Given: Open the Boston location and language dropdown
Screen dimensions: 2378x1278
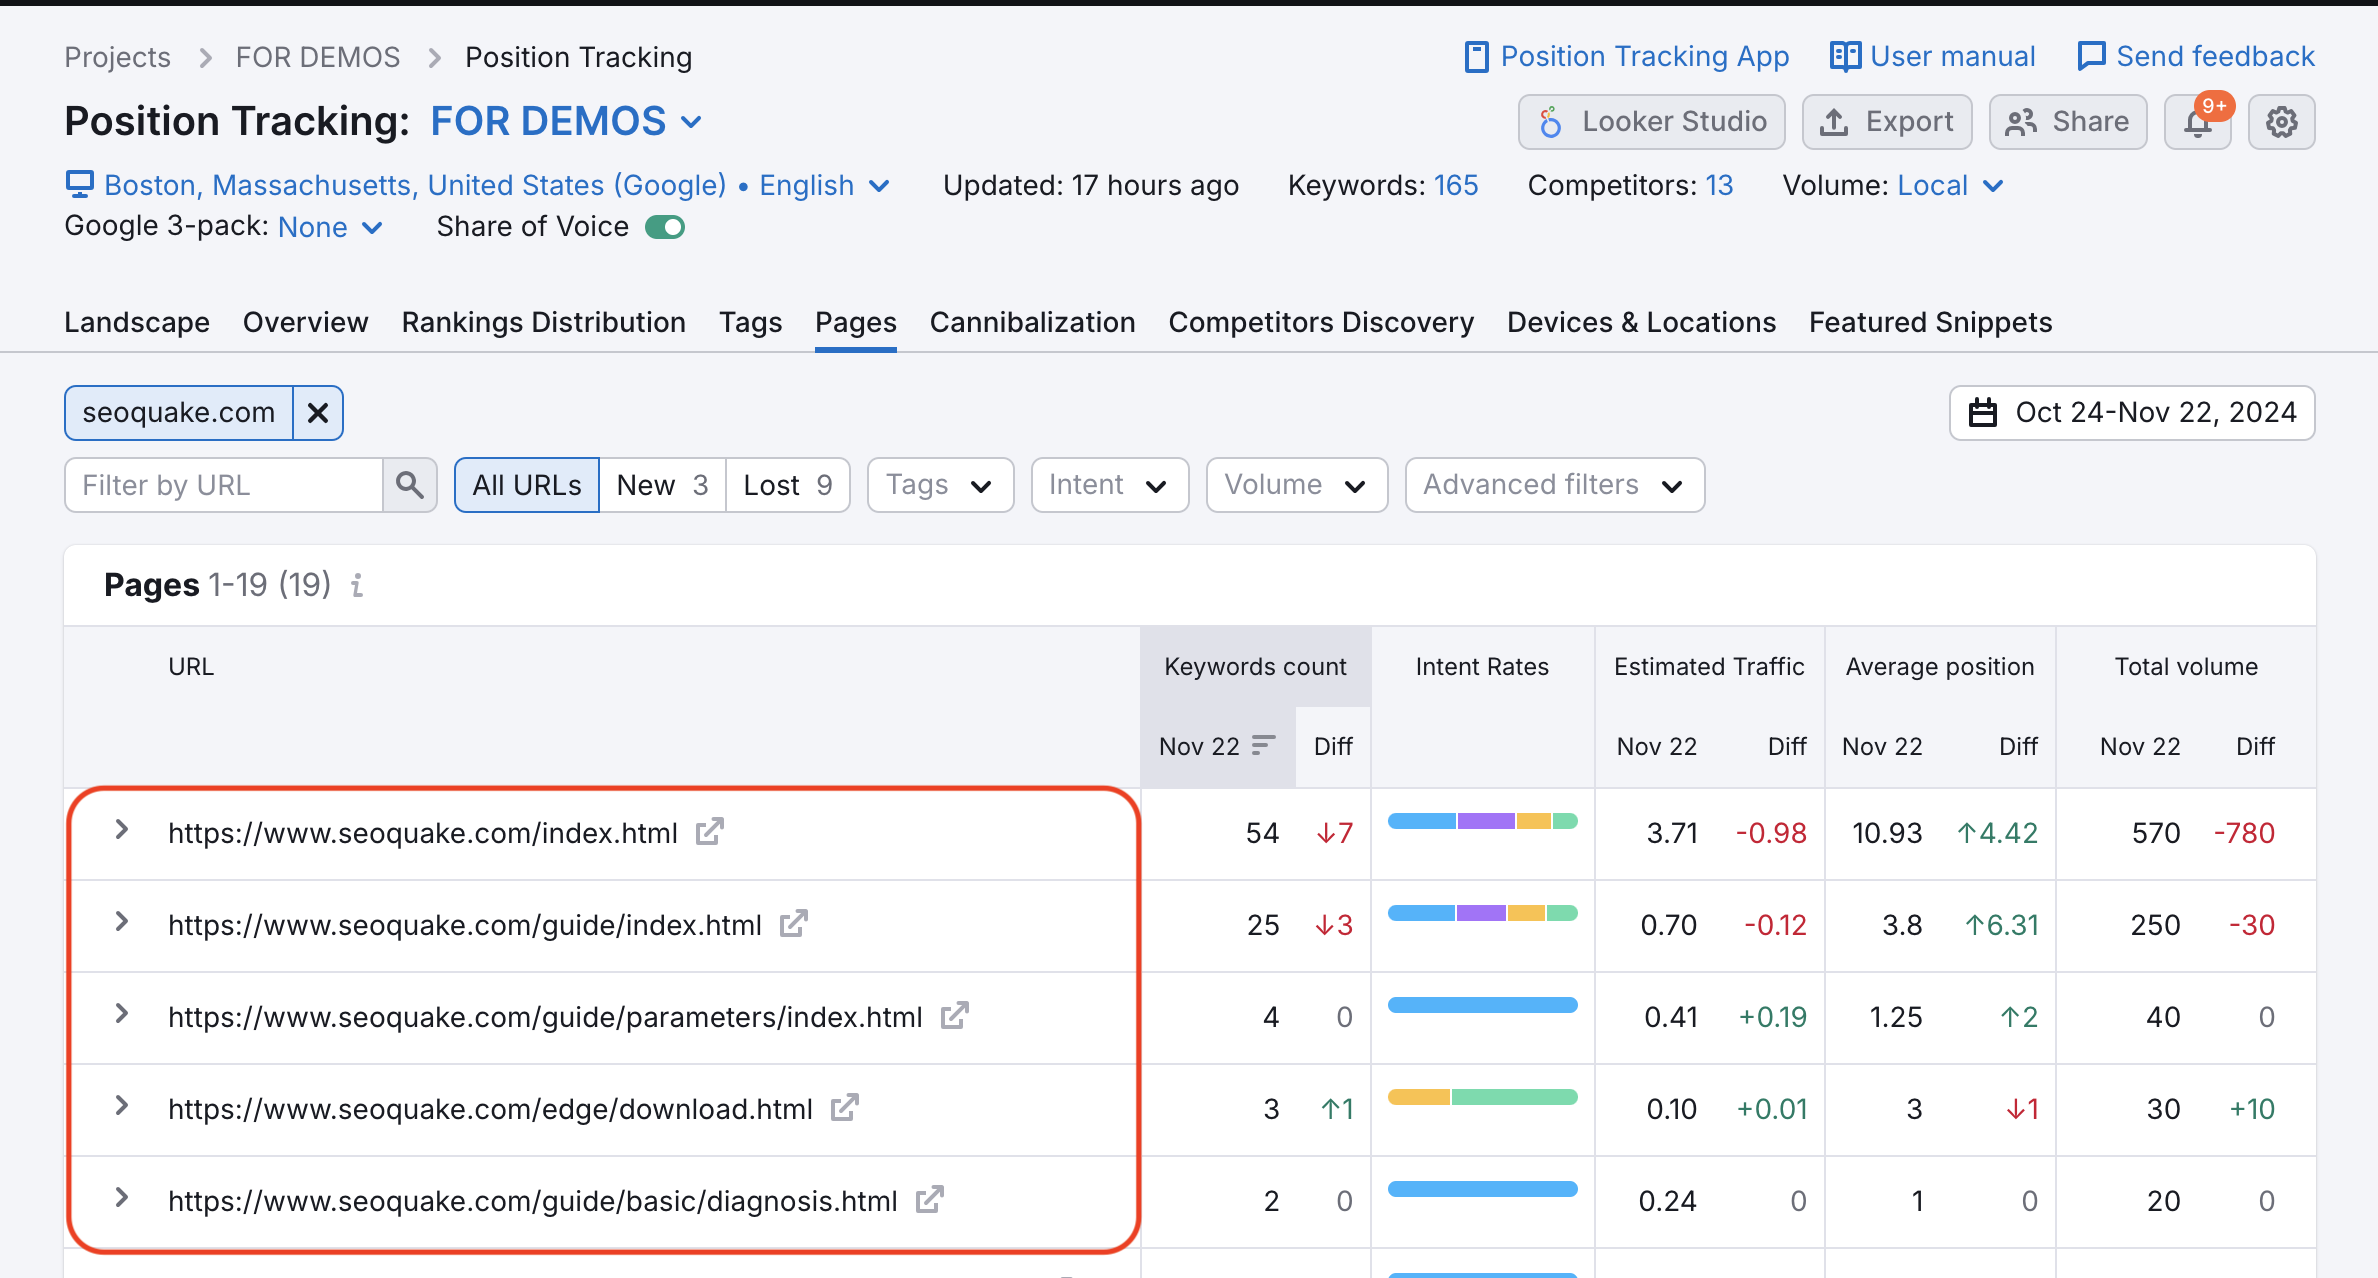Looking at the screenshot, I should tap(477, 186).
